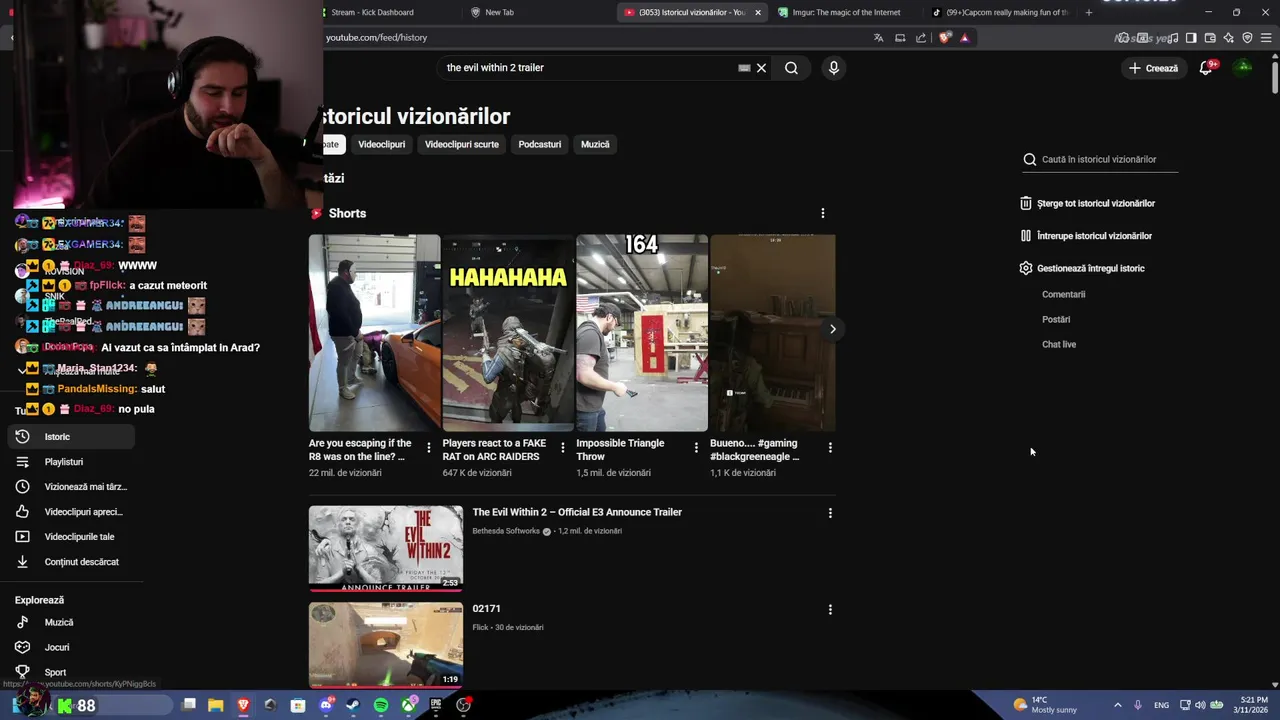Open Videoclipuri apreciate in sidebar
The height and width of the screenshot is (720, 1280).
pos(70,512)
